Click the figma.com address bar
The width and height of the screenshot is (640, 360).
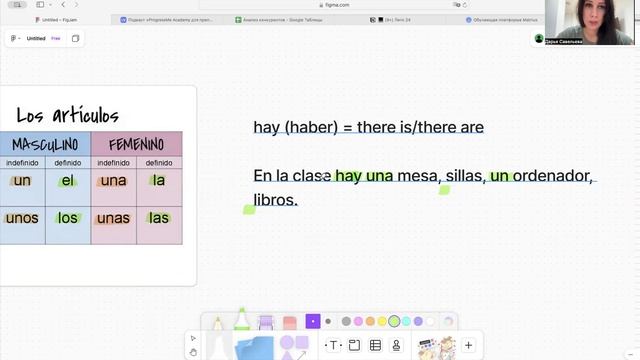[x=335, y=5]
